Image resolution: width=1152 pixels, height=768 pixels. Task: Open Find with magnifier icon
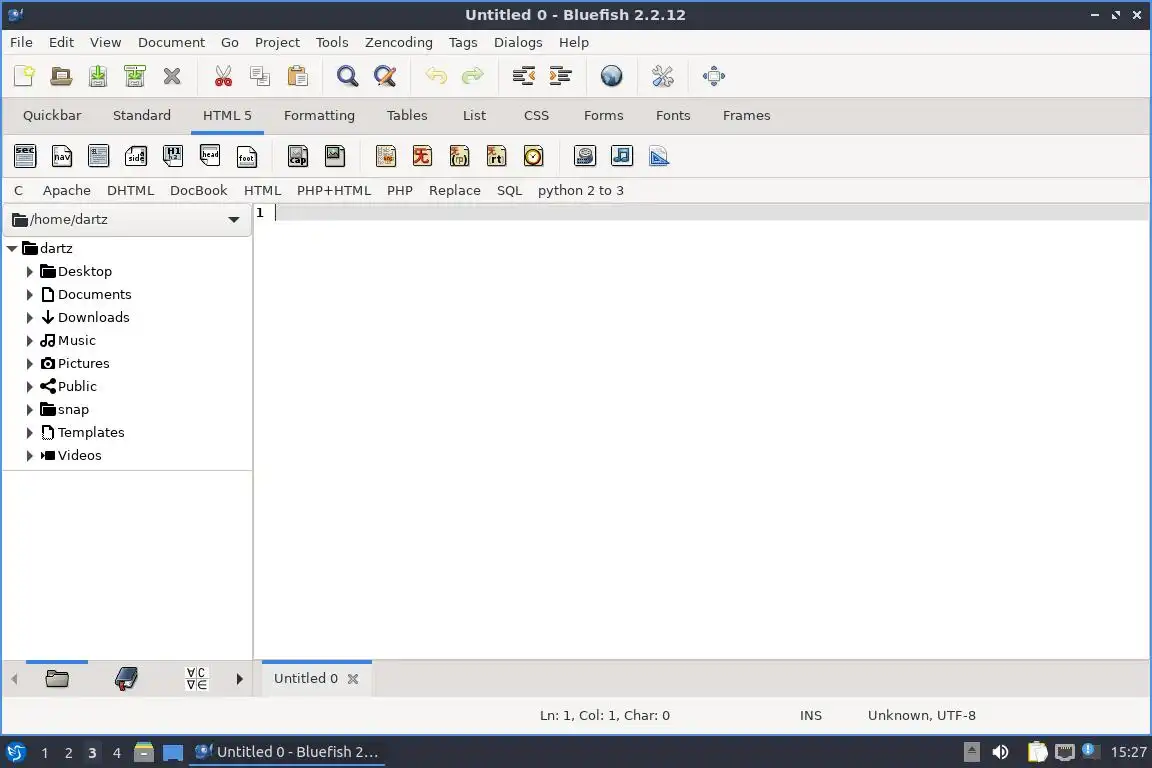pyautogui.click(x=348, y=76)
